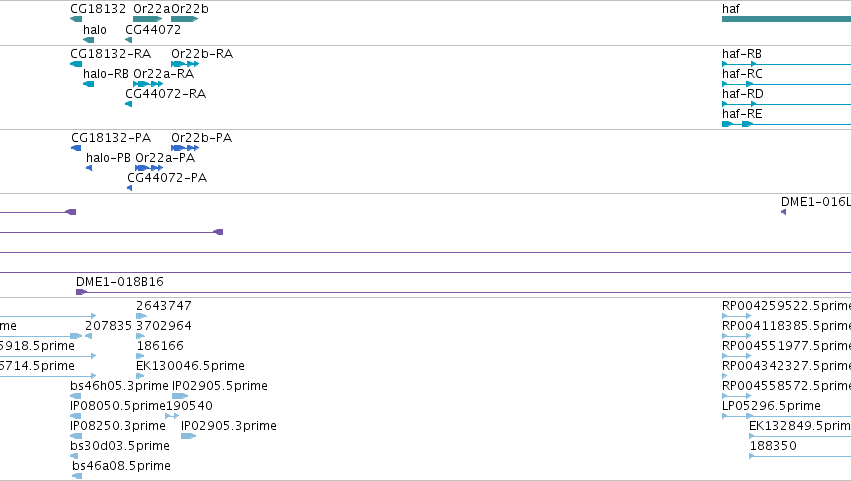Click the halo gene arrow glyph
Image resolution: width=851 pixels, height=481 pixels.
tap(88, 40)
